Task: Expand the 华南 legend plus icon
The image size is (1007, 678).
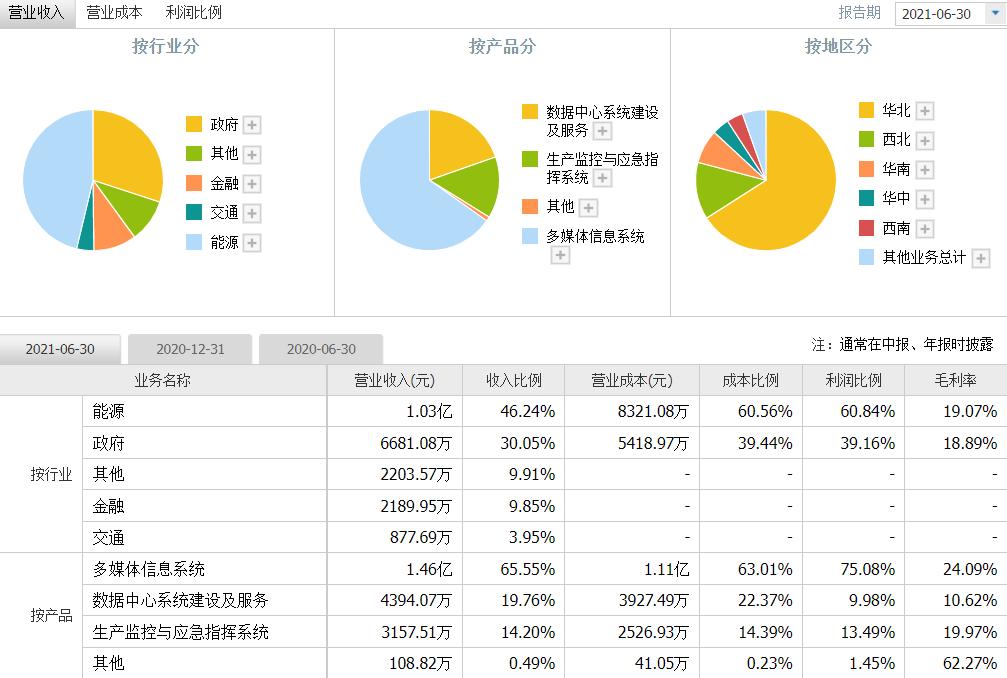Action: click(x=924, y=170)
